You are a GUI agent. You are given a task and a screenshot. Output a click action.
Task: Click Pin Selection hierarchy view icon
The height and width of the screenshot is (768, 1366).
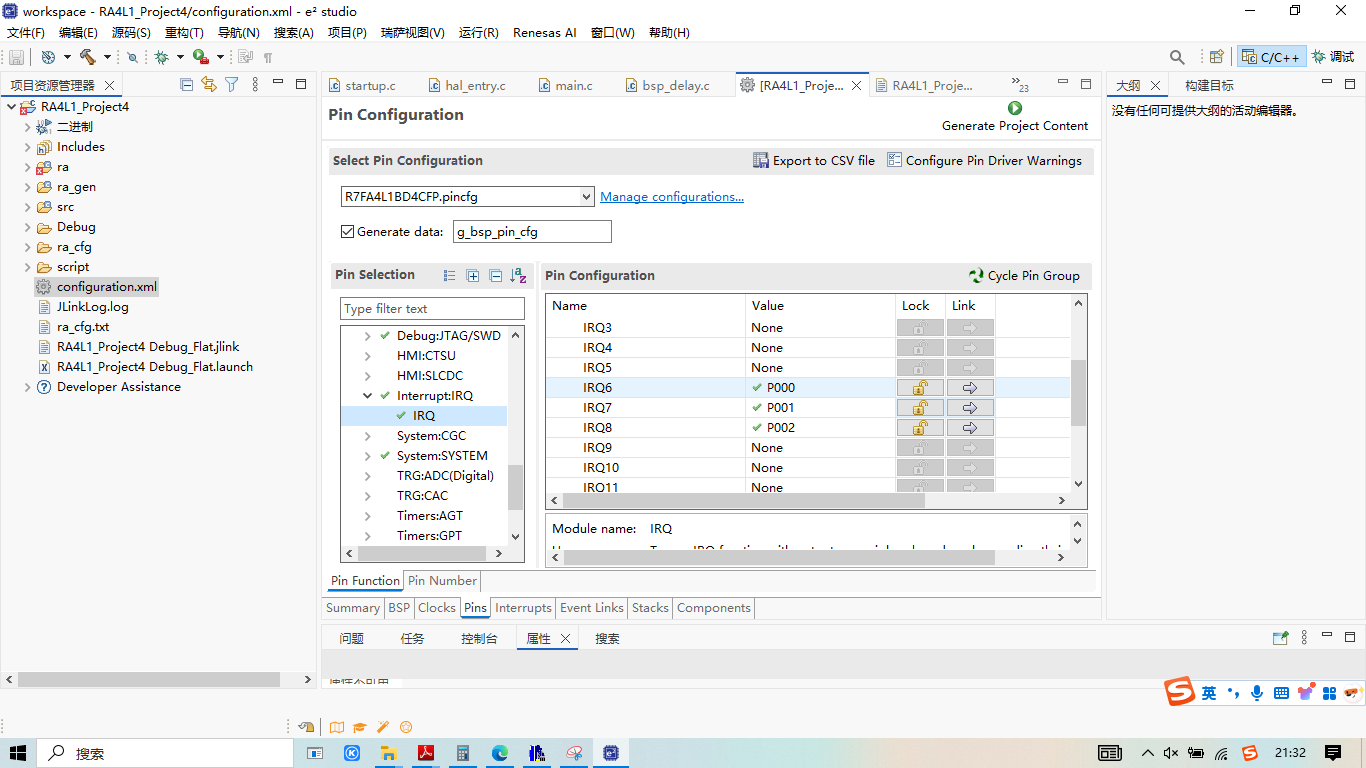coord(450,276)
